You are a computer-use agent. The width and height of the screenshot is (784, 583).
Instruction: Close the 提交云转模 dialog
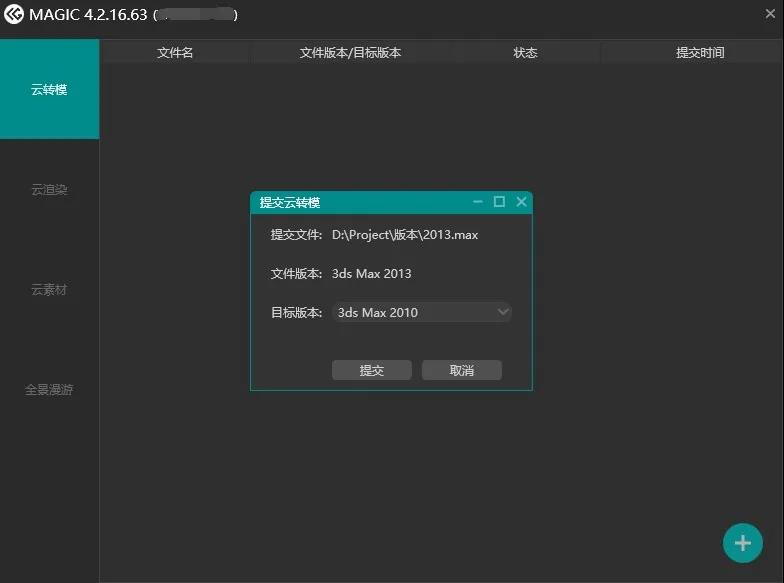[x=521, y=202]
